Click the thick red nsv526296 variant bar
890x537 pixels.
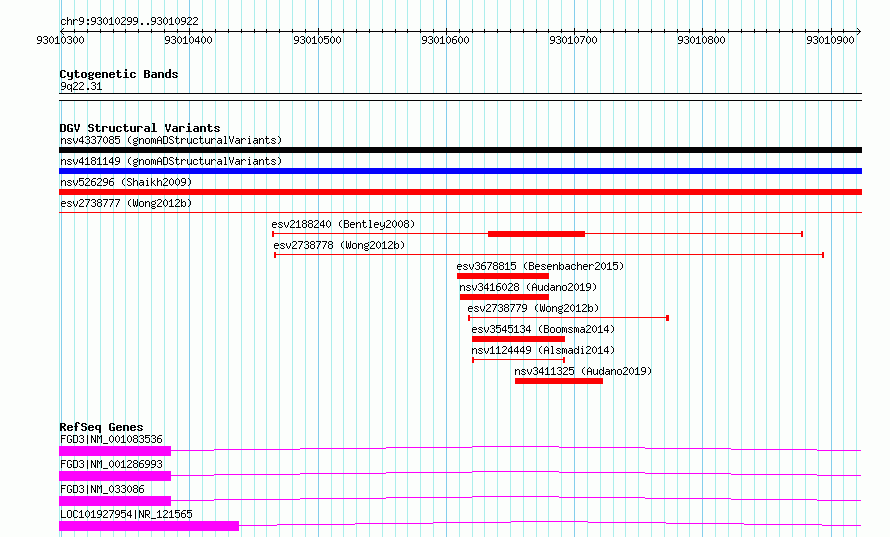pyautogui.click(x=460, y=192)
